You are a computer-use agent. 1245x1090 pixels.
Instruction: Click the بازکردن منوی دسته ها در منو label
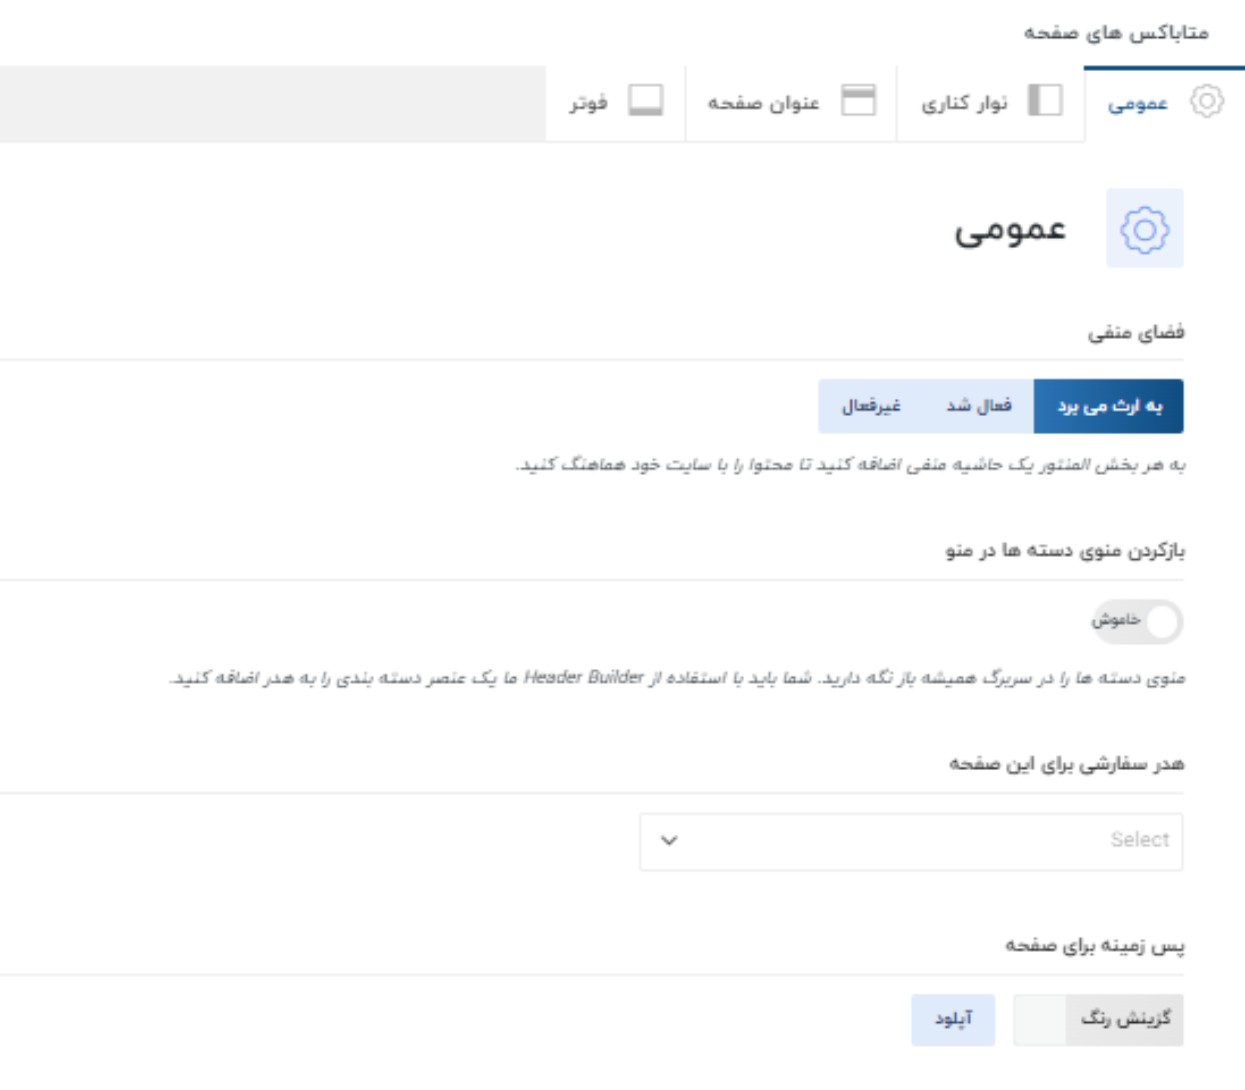1065,551
